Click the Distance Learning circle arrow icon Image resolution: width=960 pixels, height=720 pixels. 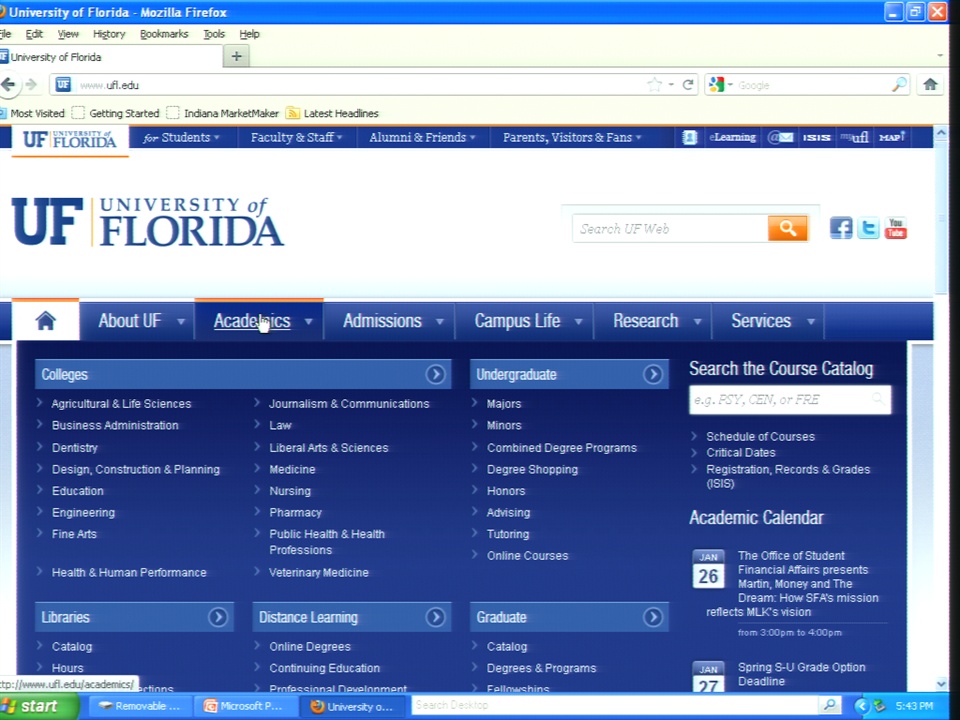click(435, 617)
